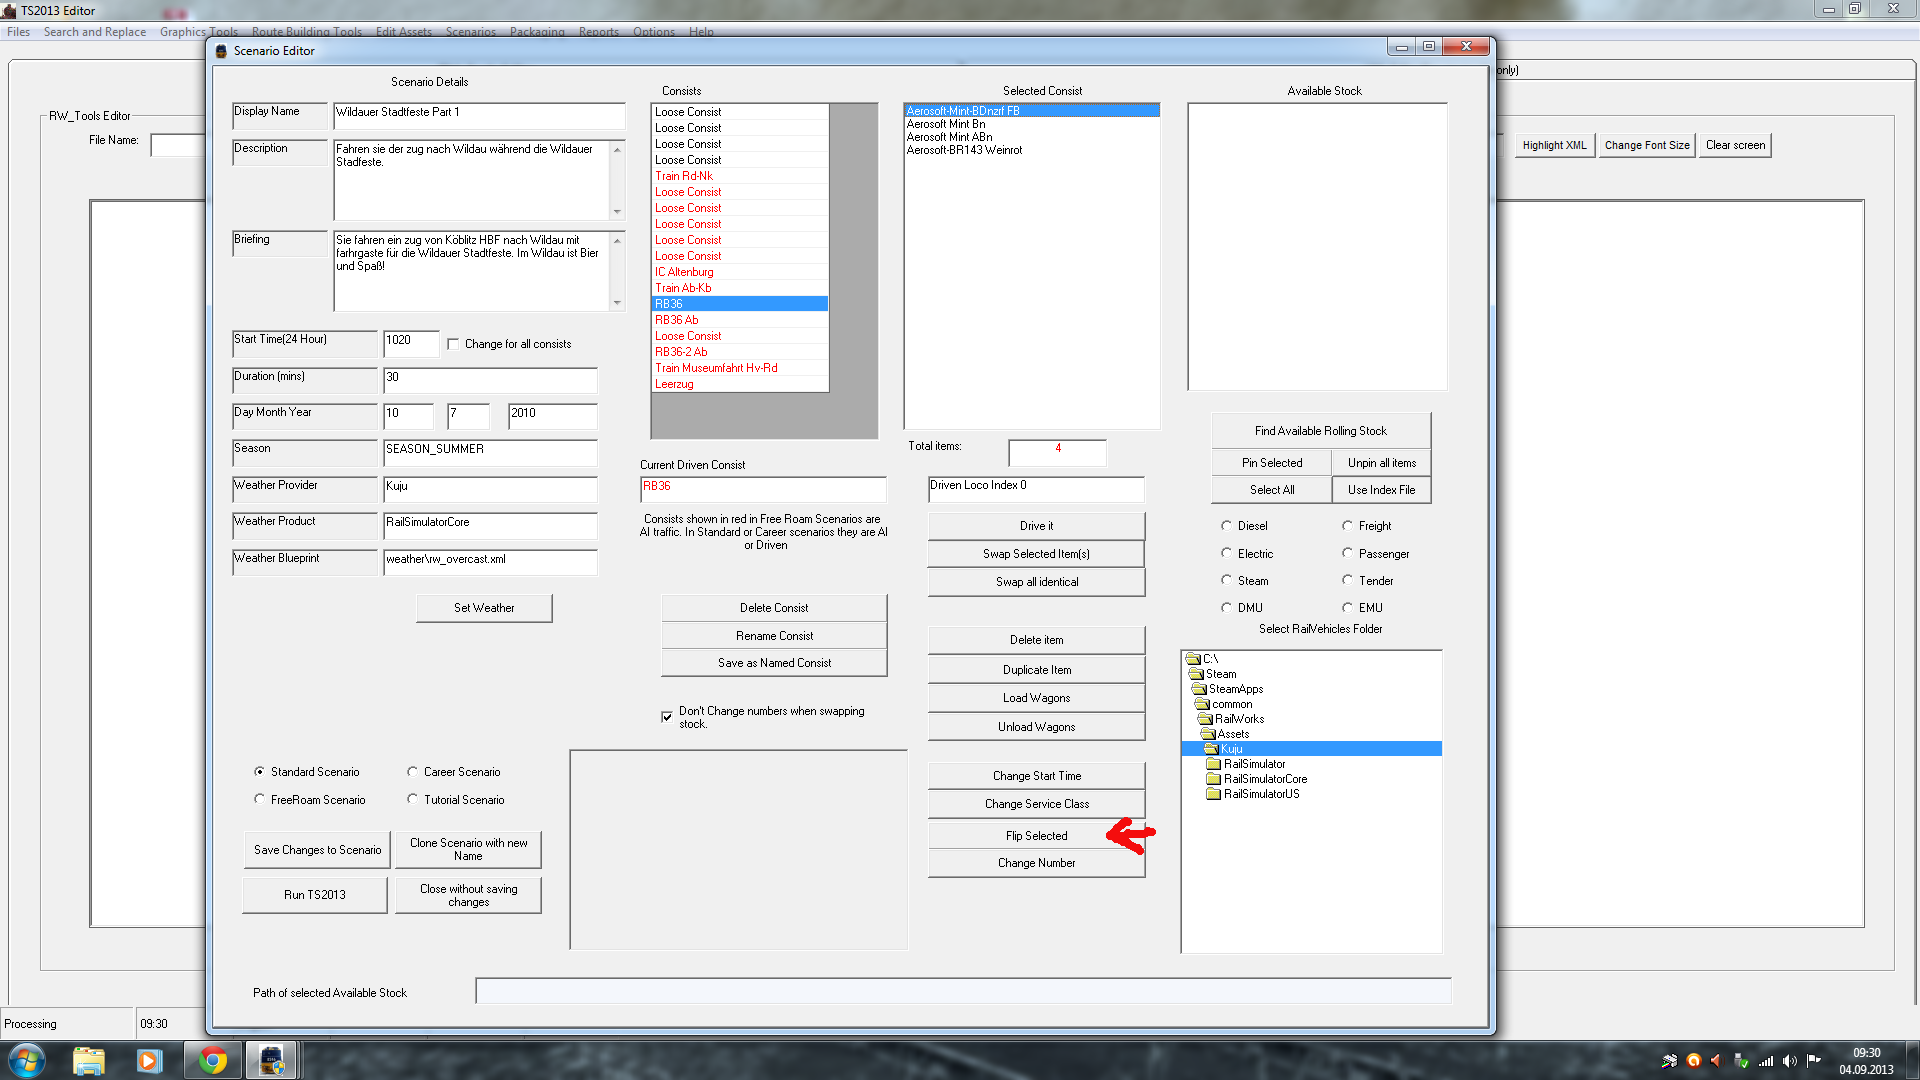Click the system tray volume speaker icon

click(x=1789, y=1061)
